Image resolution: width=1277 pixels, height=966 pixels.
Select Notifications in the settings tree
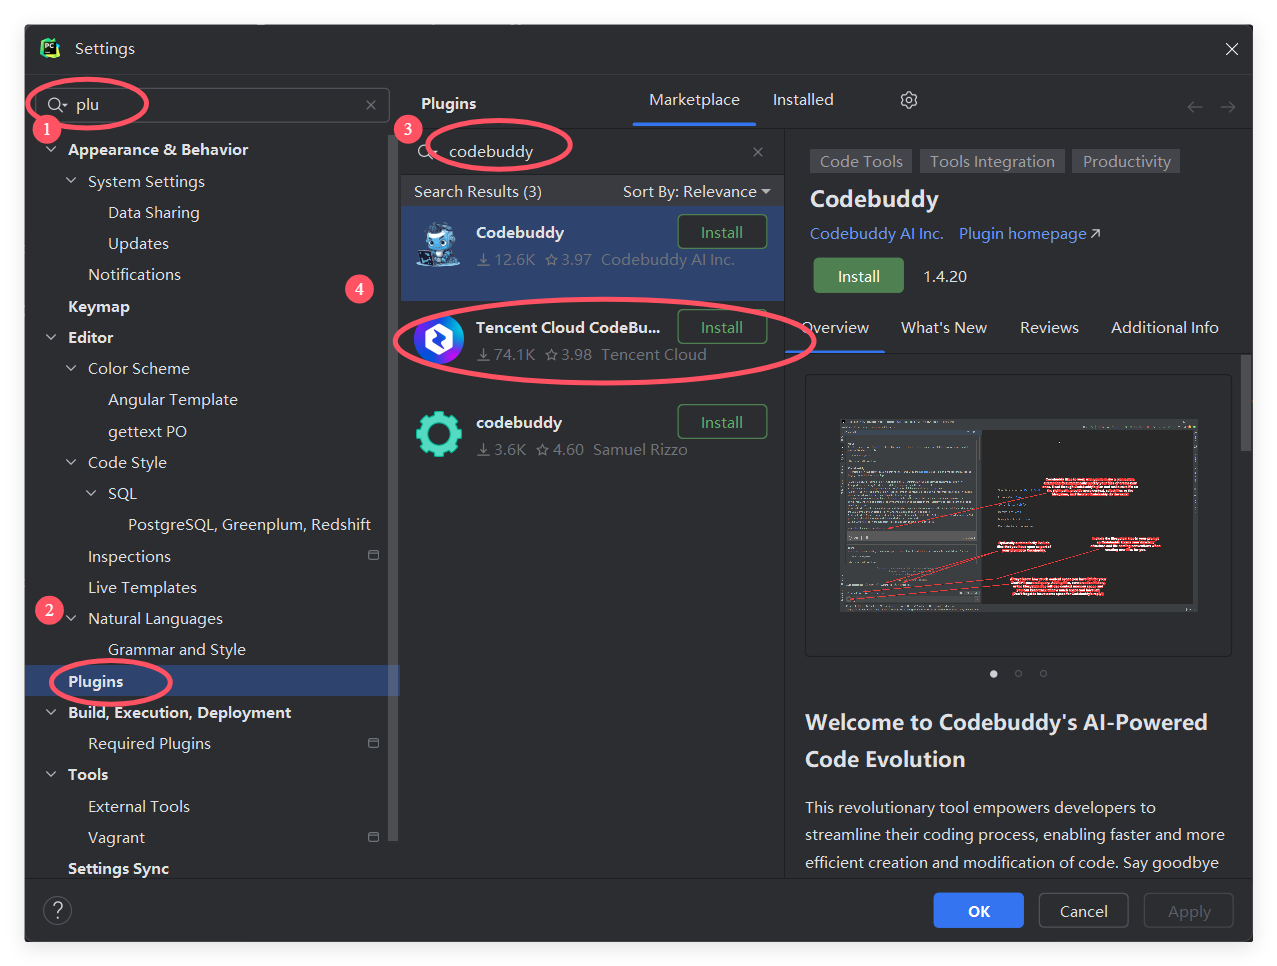pyautogui.click(x=134, y=274)
